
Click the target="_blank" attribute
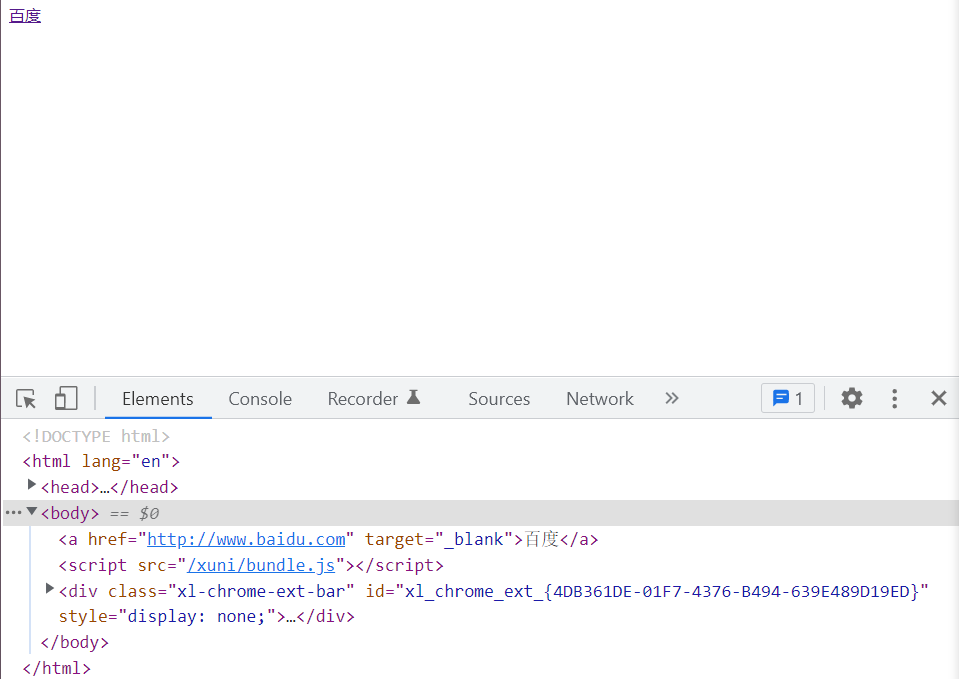[x=438, y=540]
